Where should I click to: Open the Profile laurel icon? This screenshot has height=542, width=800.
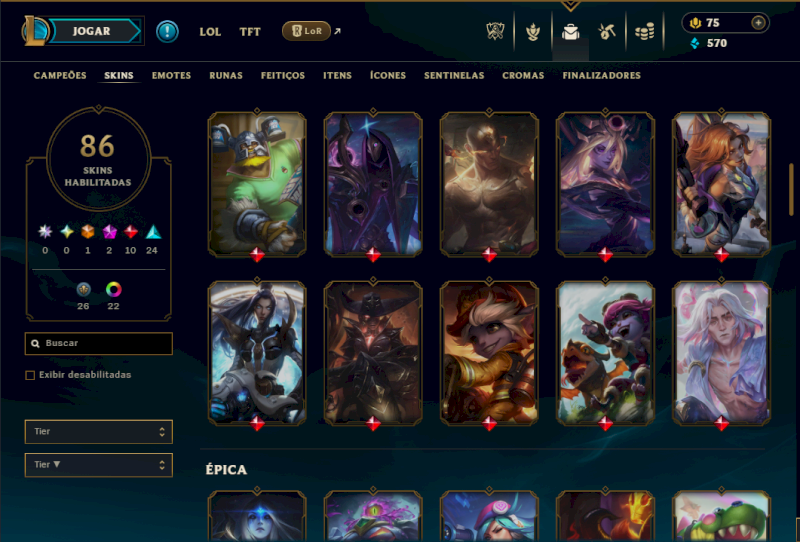tap(533, 32)
